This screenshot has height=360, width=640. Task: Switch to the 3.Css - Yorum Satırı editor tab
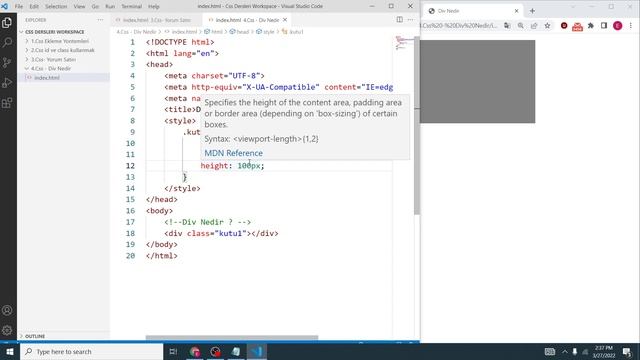point(156,20)
